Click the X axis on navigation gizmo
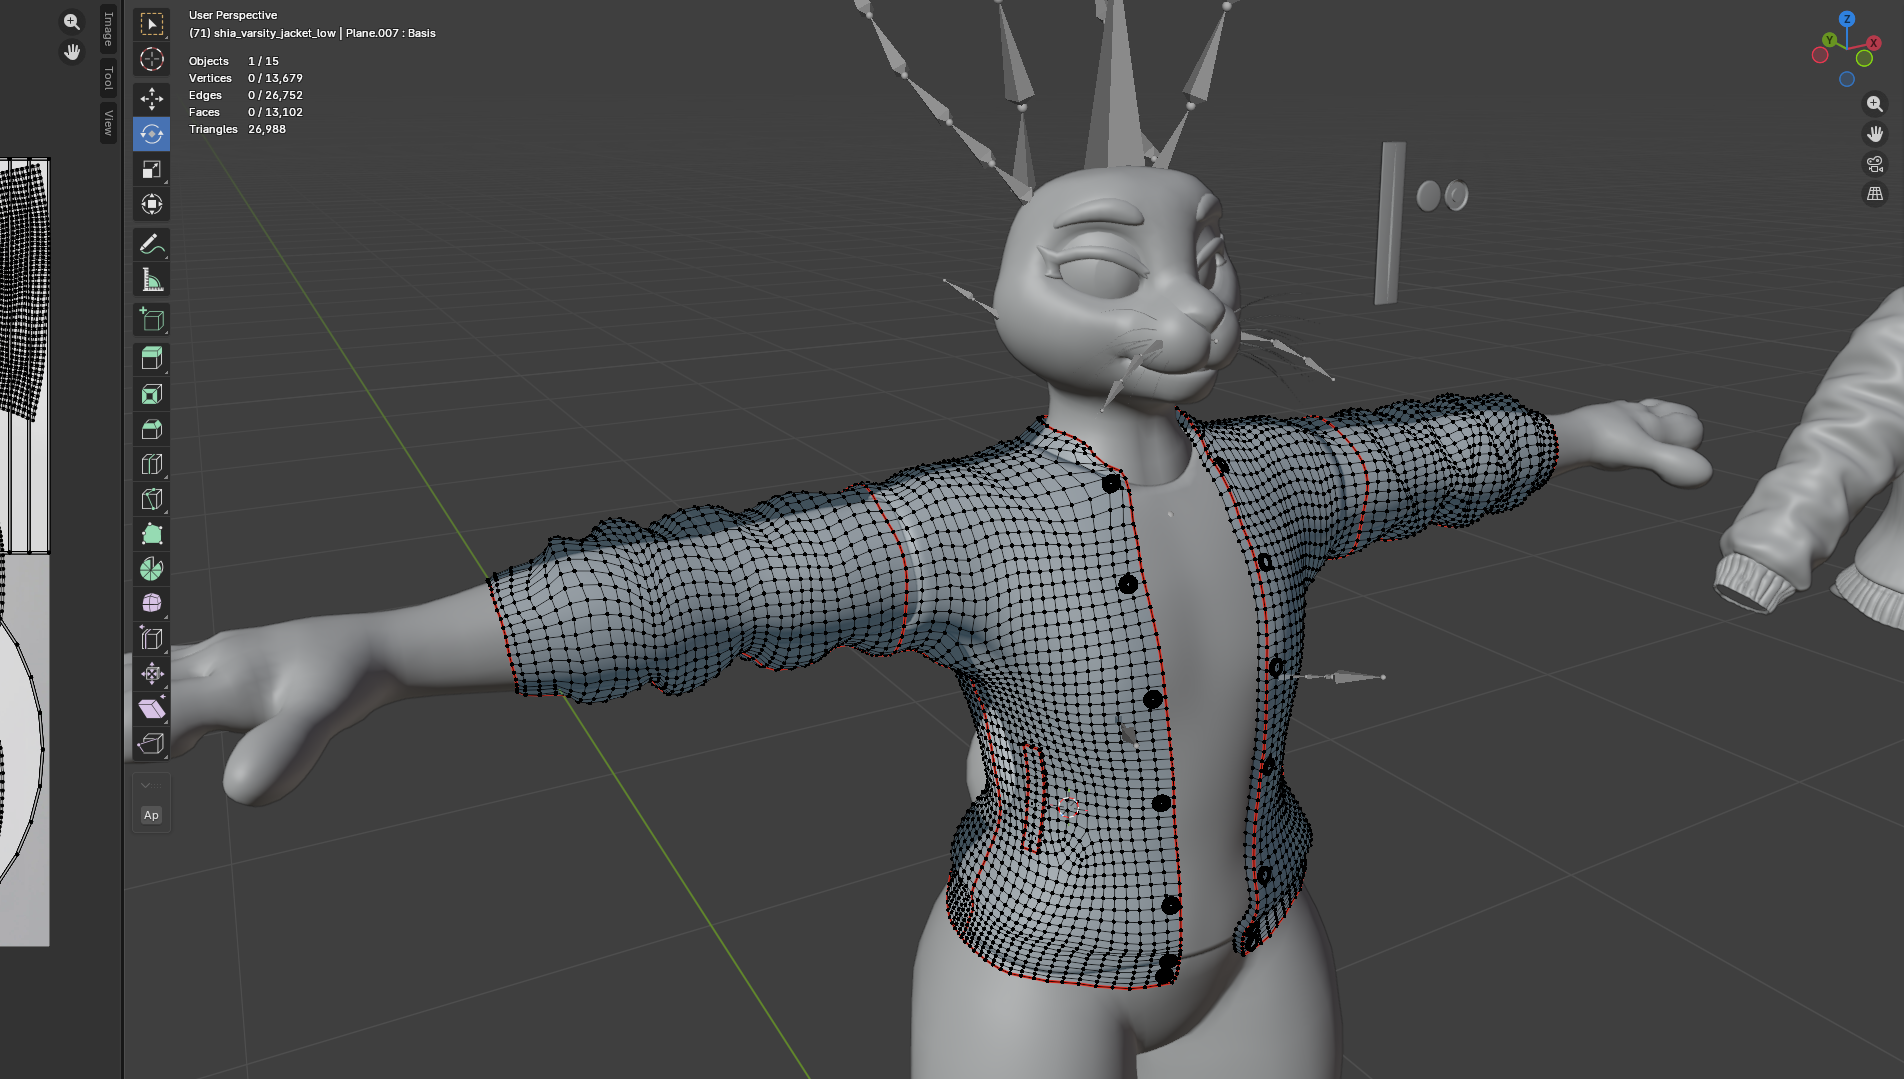The image size is (1904, 1079). 1873,43
